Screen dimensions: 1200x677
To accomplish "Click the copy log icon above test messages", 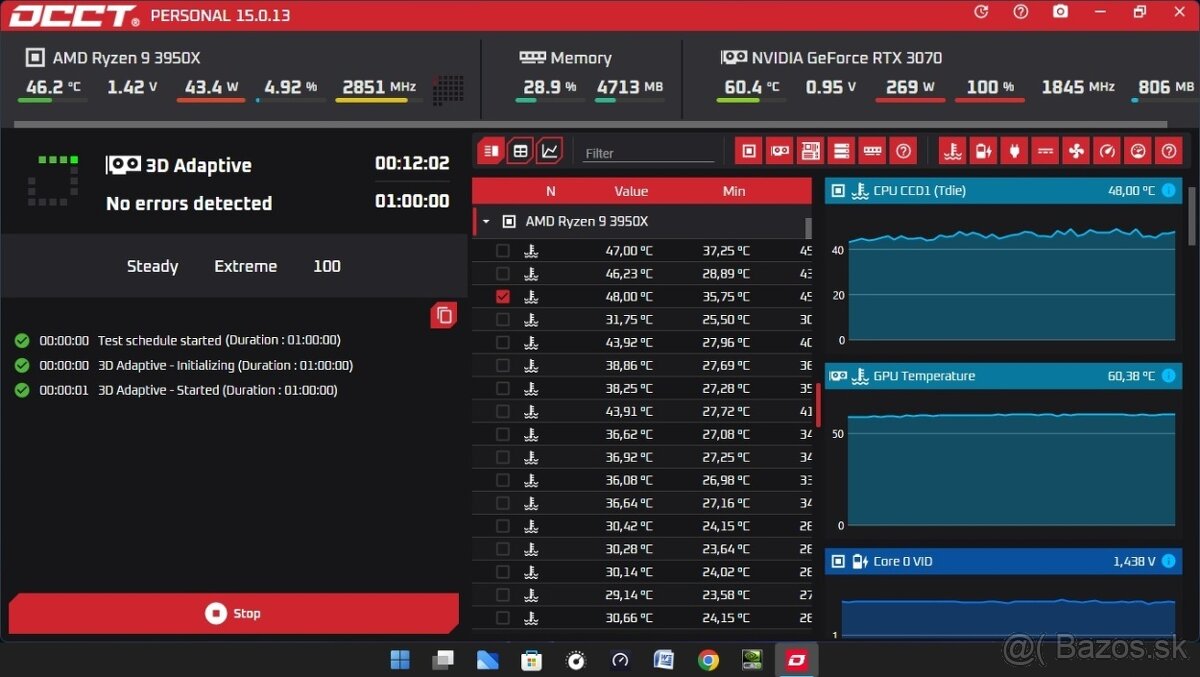I will (x=444, y=315).
